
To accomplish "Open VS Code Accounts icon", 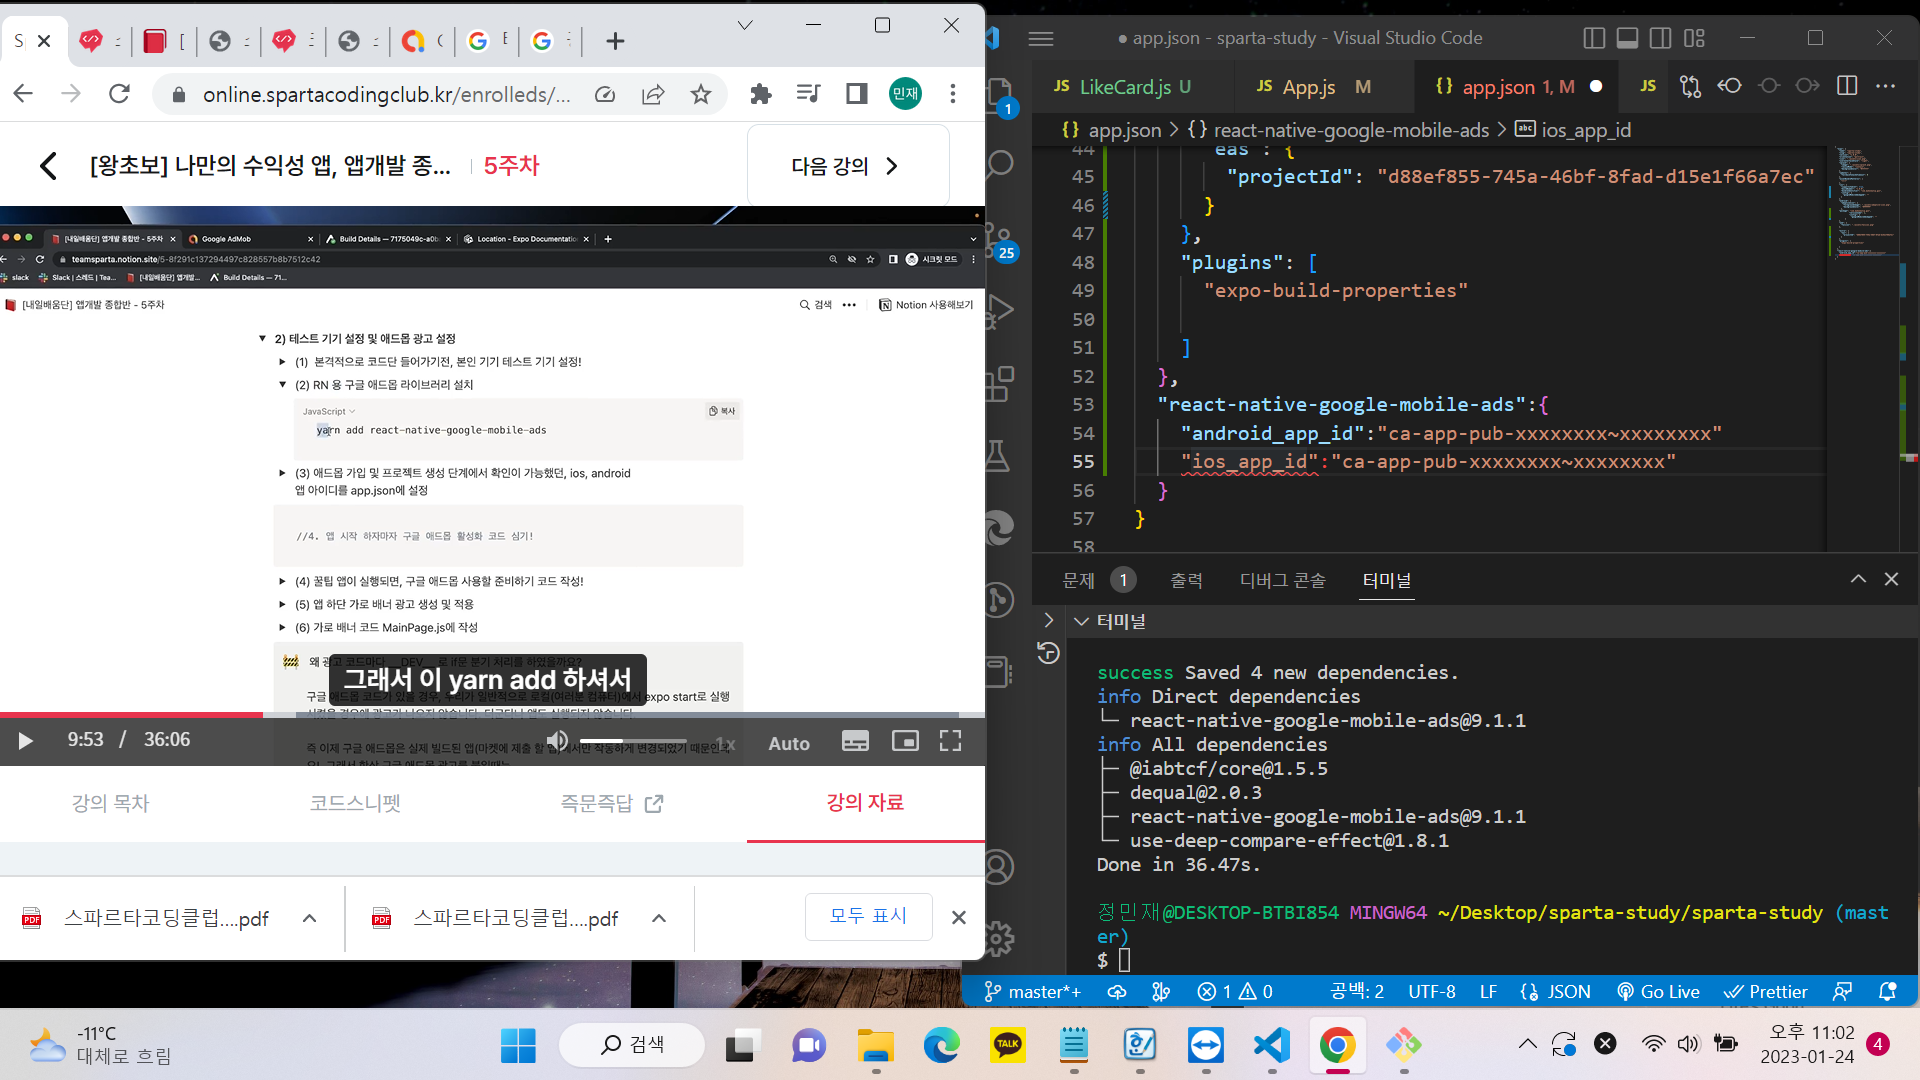I will click(x=1000, y=867).
